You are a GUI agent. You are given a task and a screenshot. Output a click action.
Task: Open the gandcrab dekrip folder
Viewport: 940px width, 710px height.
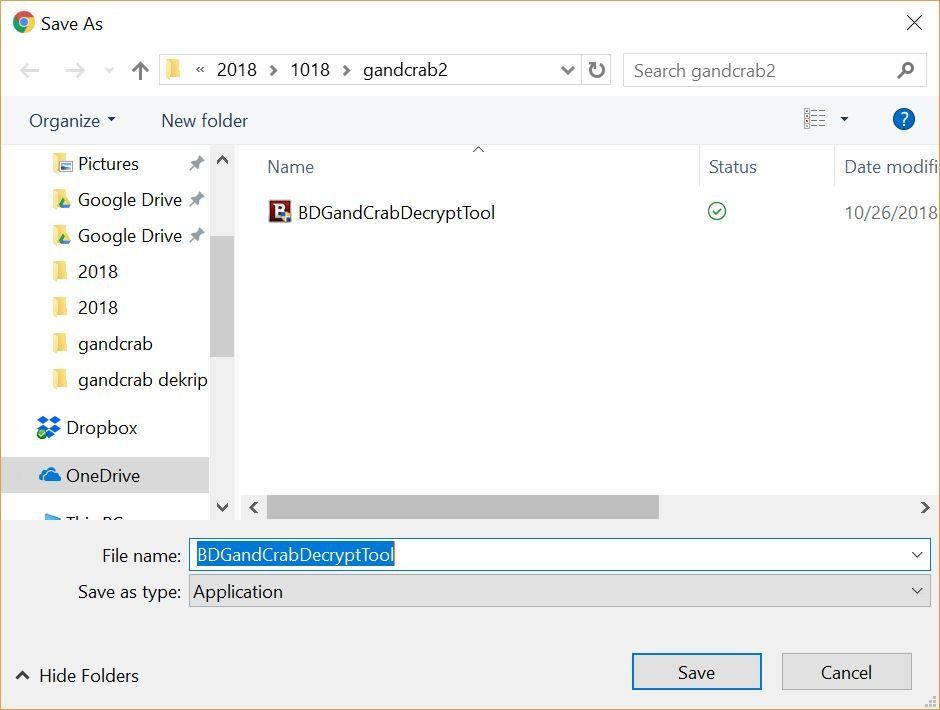142,380
